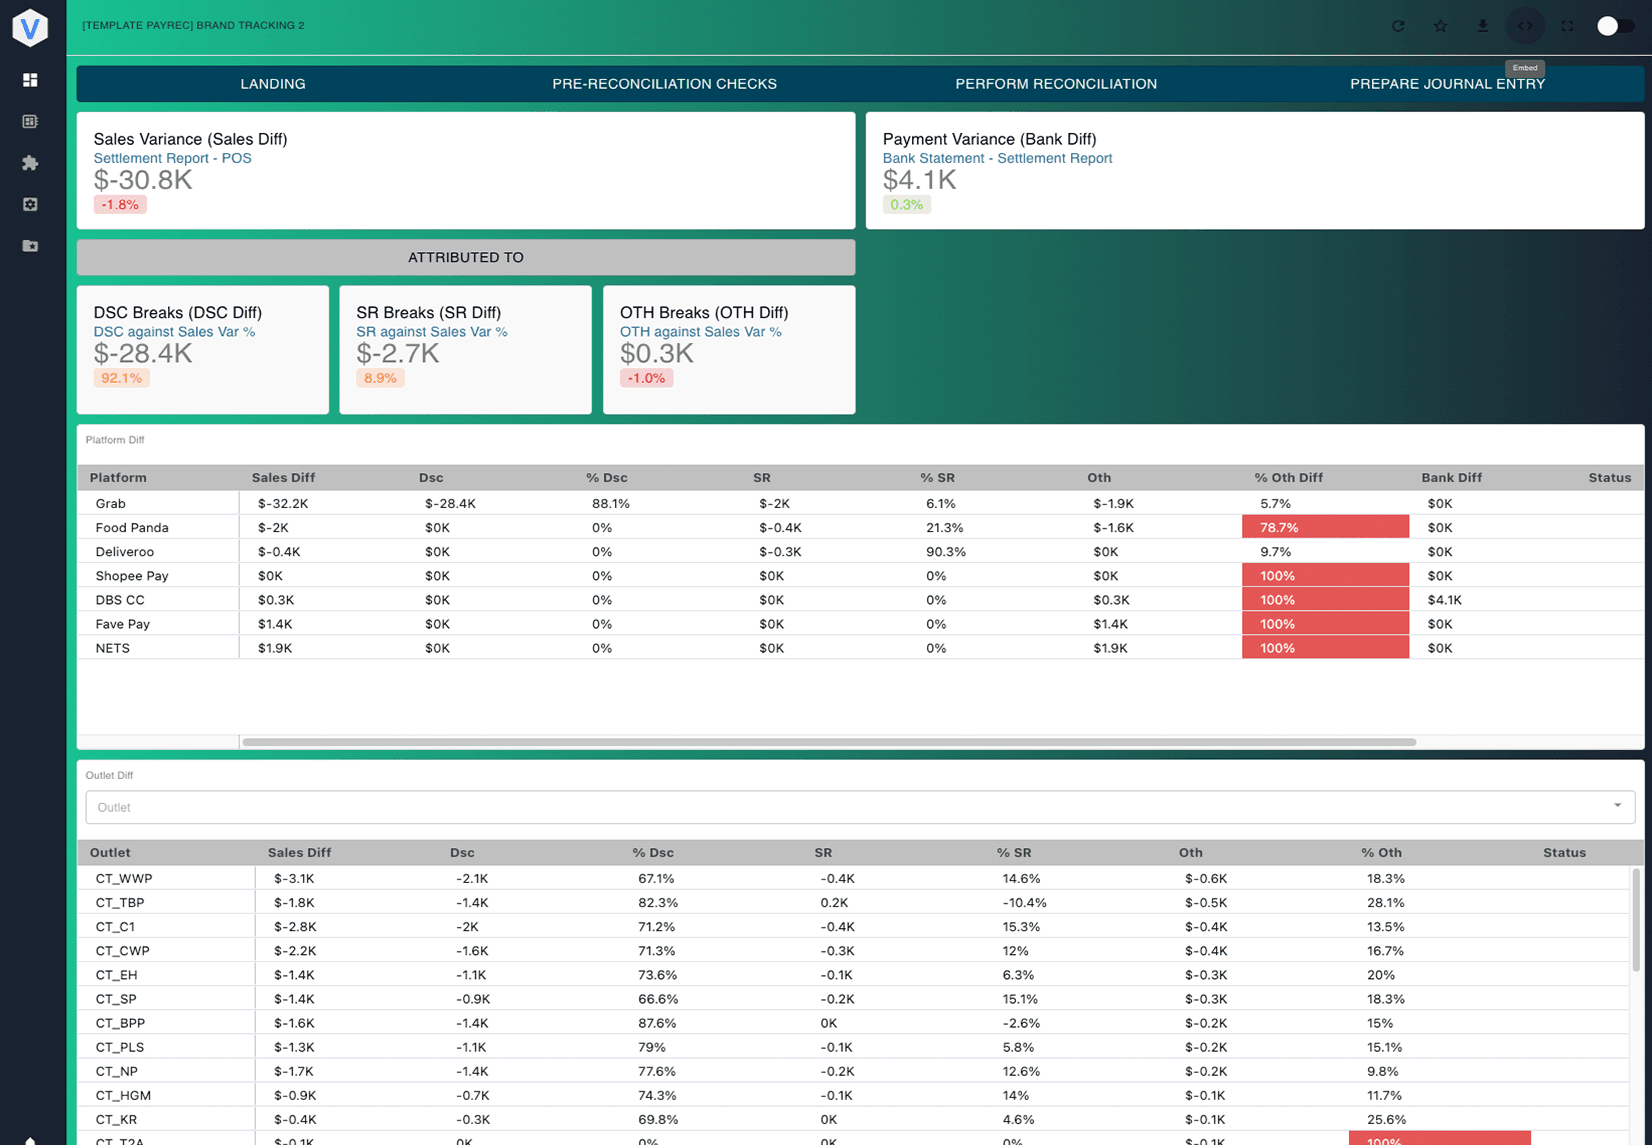Click DBS CC's $4.1K Bank Diff value
The height and width of the screenshot is (1145, 1652).
click(x=1444, y=600)
